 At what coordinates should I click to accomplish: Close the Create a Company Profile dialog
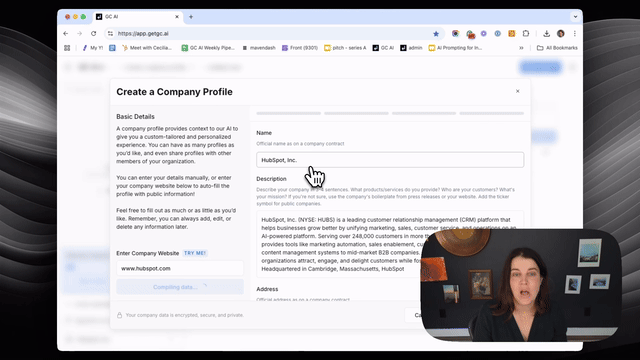518,91
